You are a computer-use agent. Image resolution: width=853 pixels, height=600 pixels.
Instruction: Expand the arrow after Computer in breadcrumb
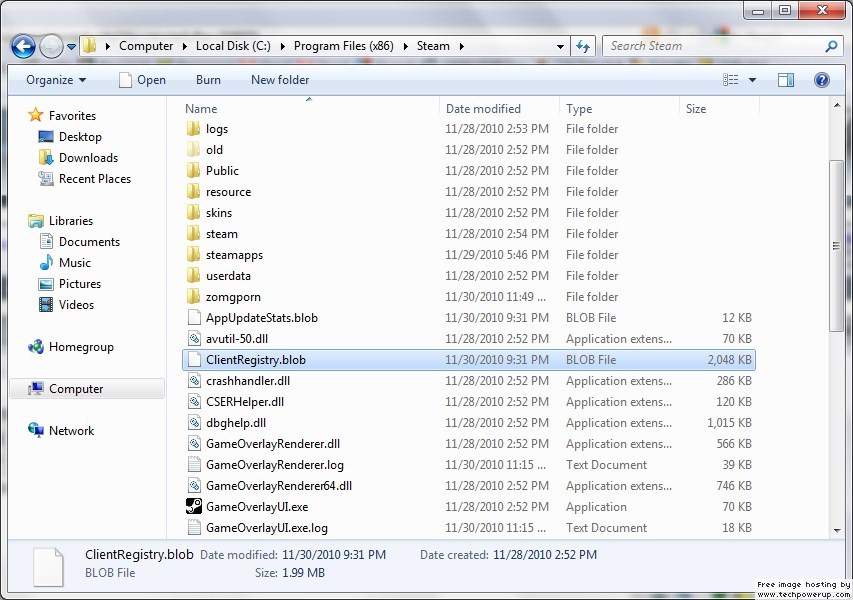[184, 46]
